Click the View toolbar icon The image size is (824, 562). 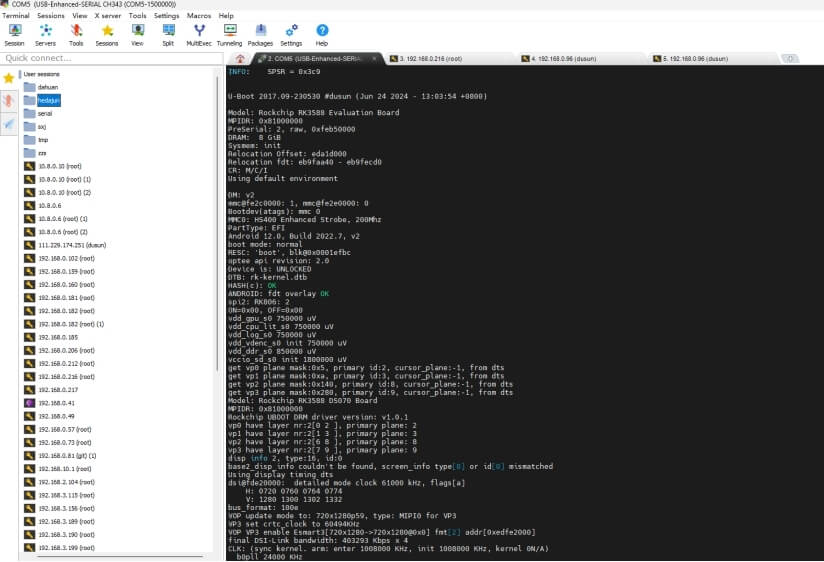point(138,35)
